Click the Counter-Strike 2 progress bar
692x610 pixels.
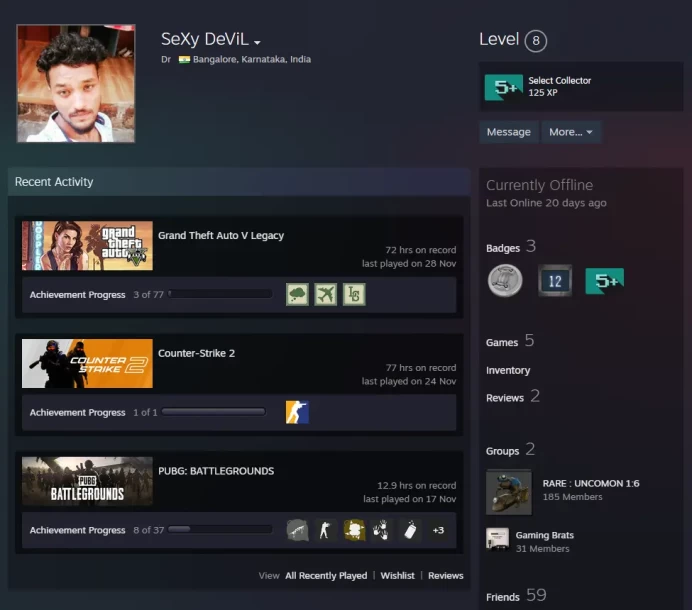(x=214, y=412)
